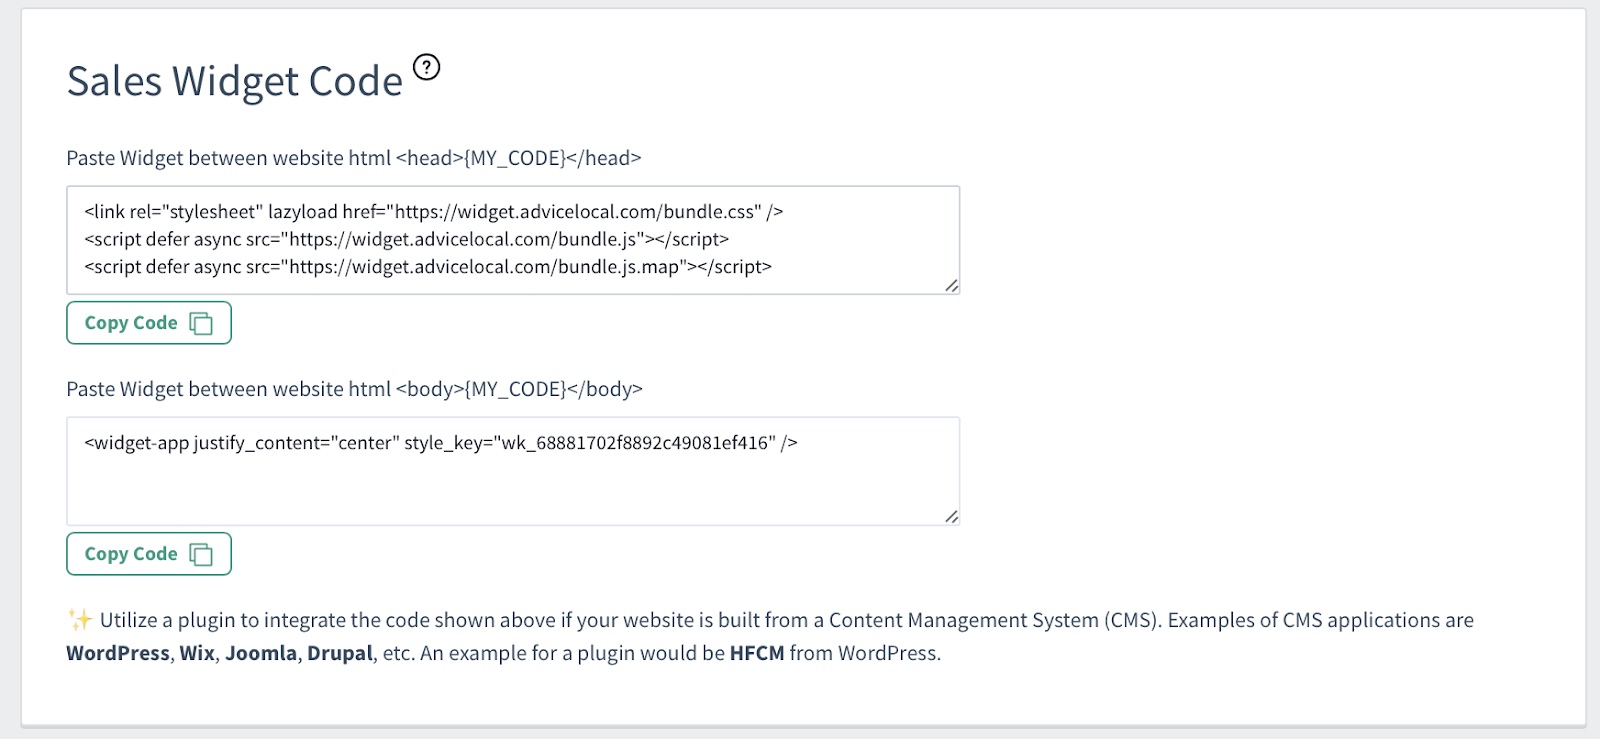
Task: Click the empty area of body code box
Action: [512, 490]
